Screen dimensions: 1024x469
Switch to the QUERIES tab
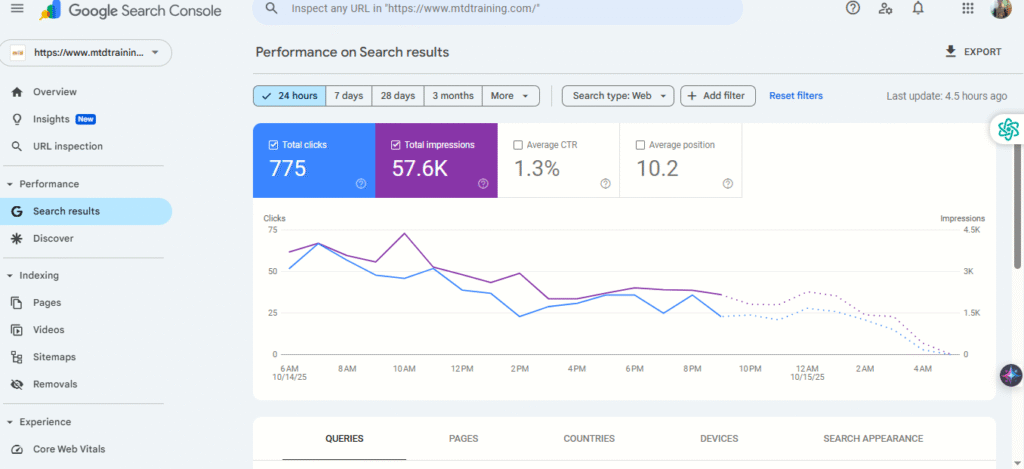pos(344,439)
